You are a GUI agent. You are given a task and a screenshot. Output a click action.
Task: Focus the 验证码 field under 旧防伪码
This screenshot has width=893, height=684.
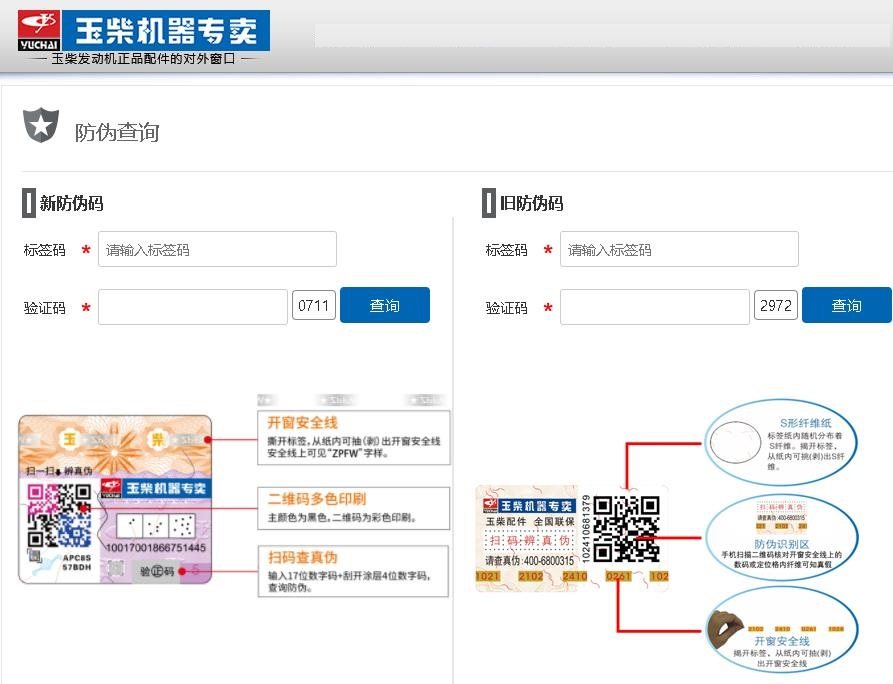click(x=654, y=307)
